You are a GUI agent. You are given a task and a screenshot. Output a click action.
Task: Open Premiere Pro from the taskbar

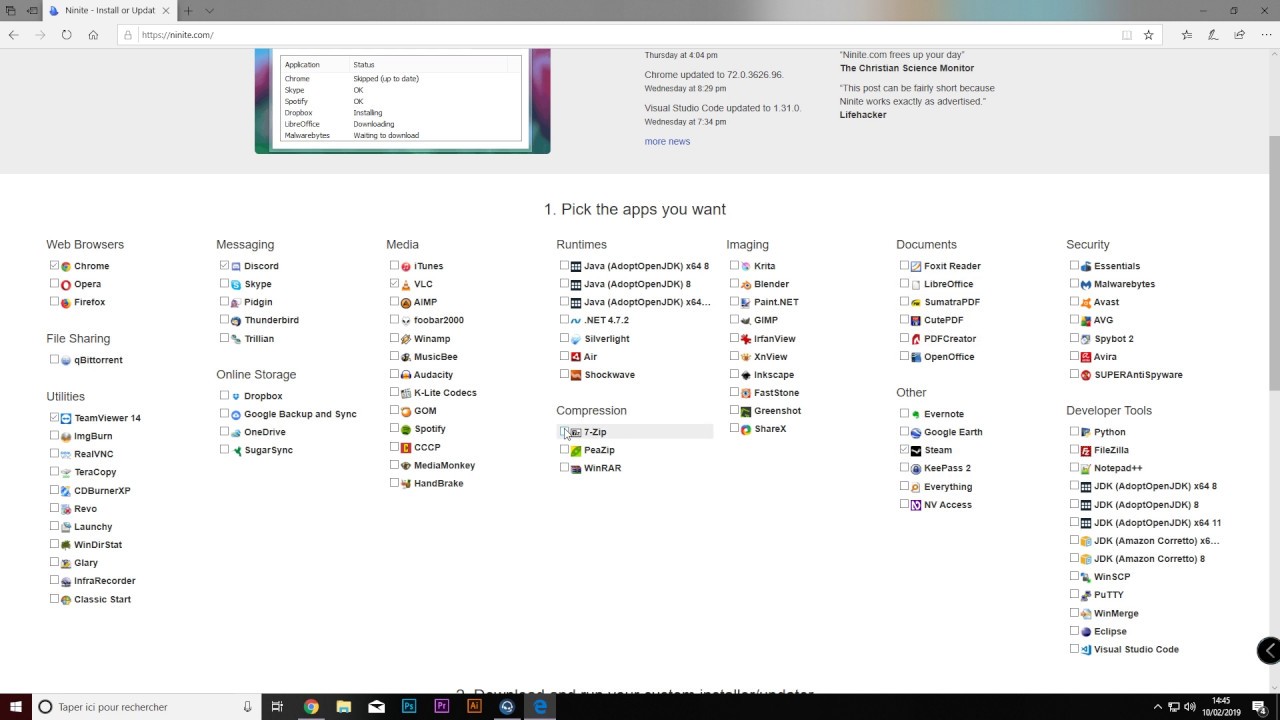click(442, 706)
